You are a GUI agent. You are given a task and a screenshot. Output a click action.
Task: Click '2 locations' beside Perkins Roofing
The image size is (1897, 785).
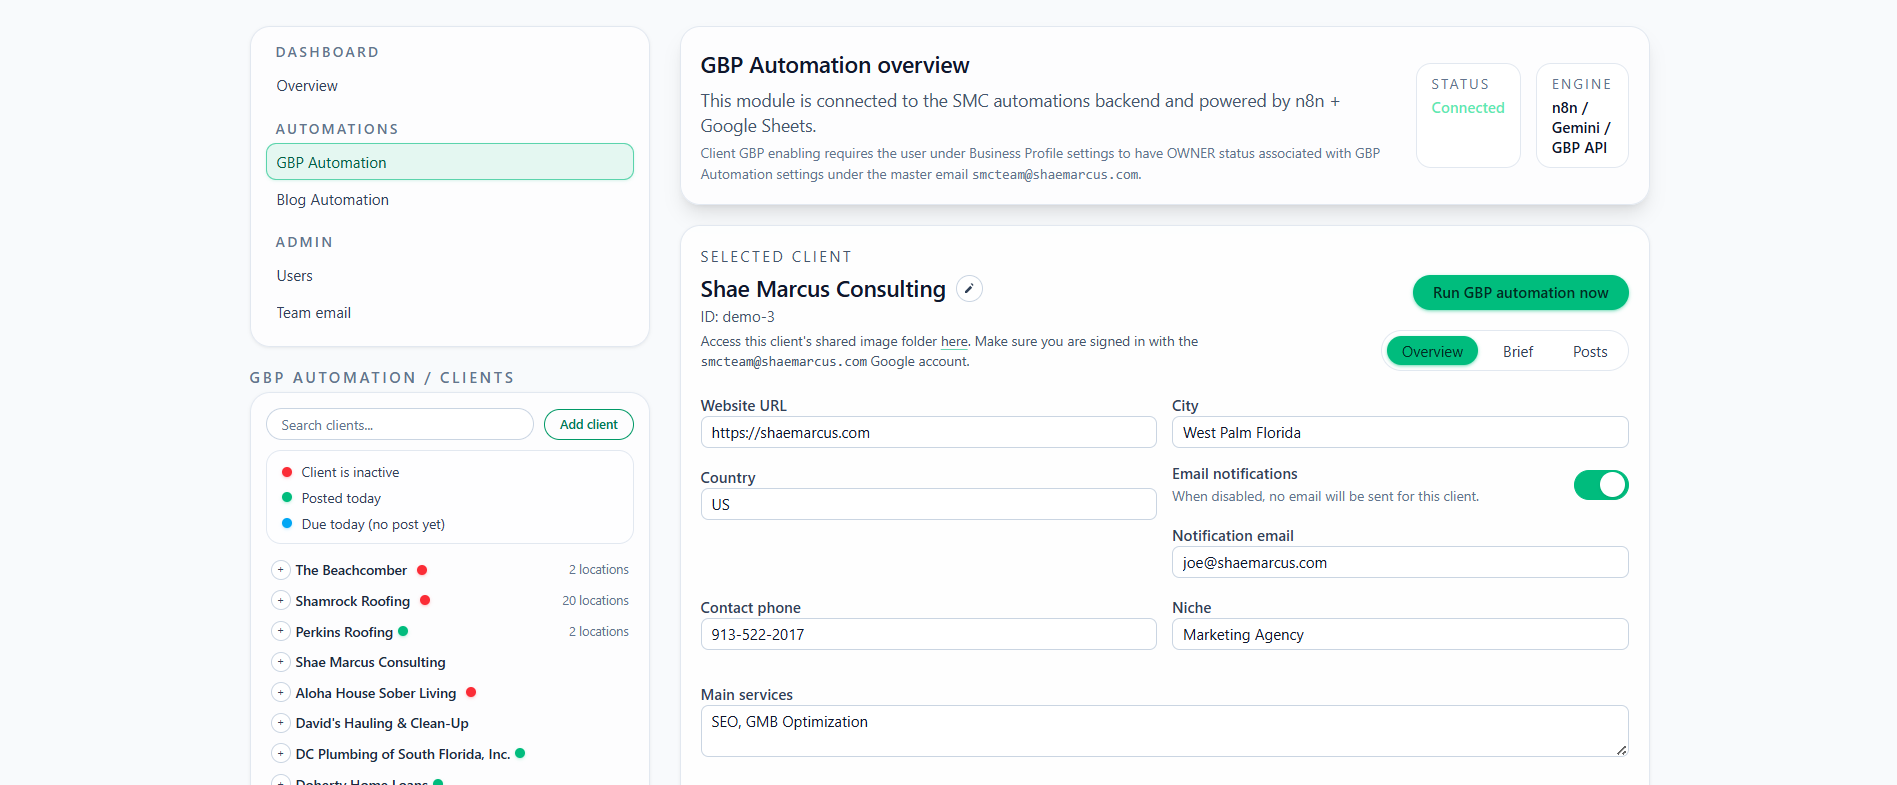pyautogui.click(x=599, y=632)
